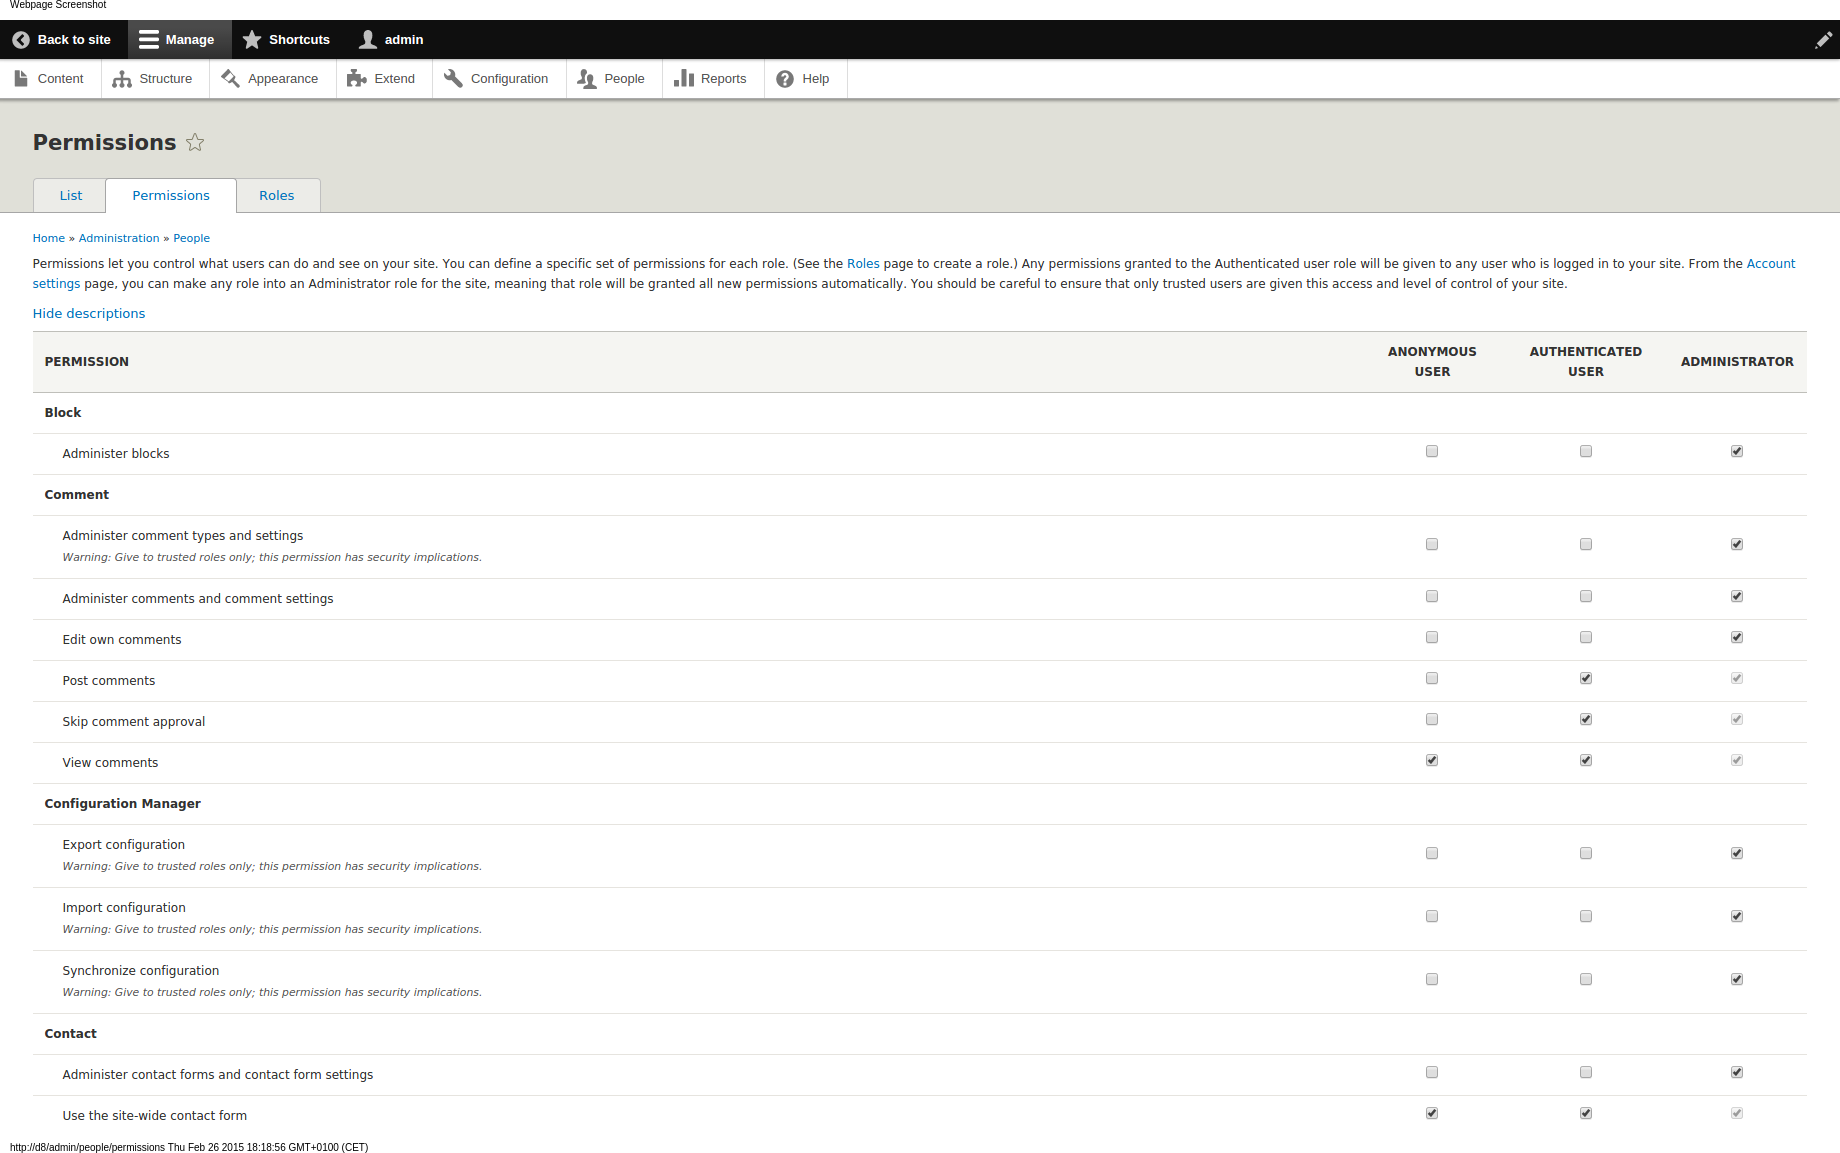Screen dimensions: 1840x1153
Task: Click the Contact section heading
Action: click(71, 1034)
